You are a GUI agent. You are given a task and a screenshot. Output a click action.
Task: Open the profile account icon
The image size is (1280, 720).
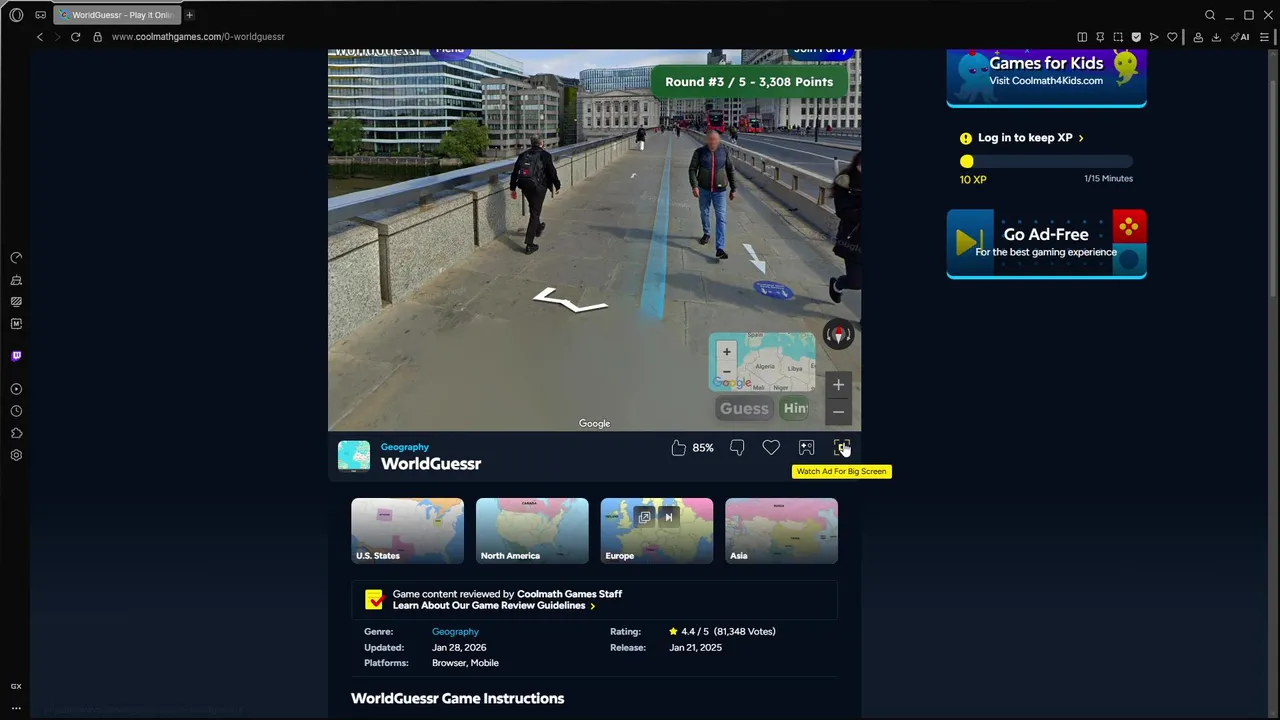coord(1198,37)
